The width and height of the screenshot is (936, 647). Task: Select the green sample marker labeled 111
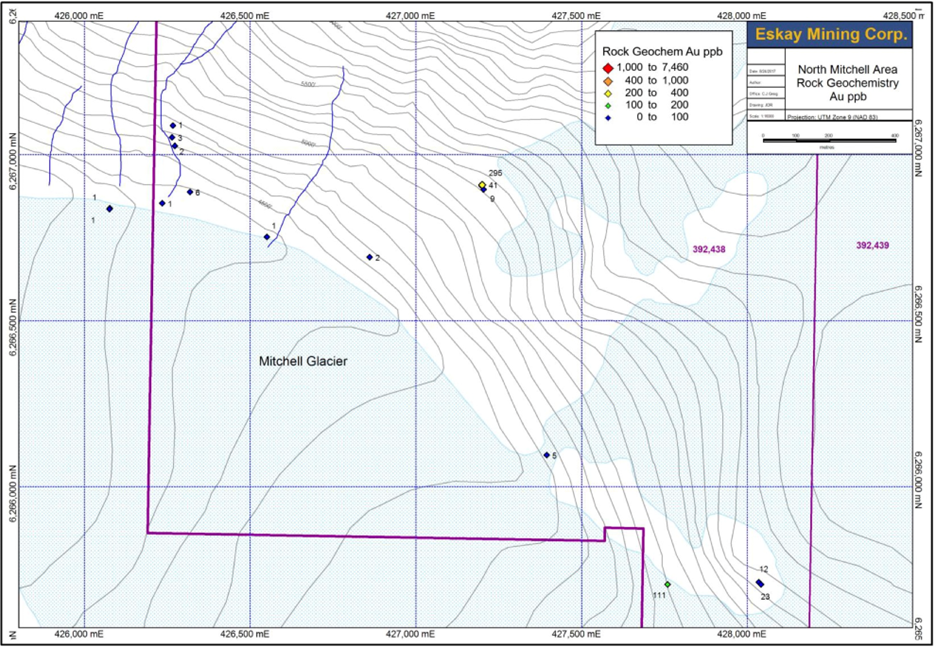[667, 584]
